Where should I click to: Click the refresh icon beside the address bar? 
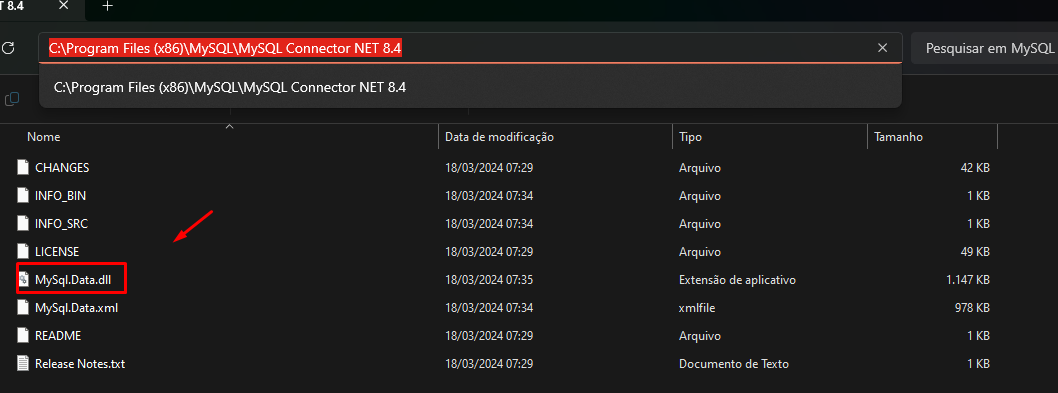(x=7, y=48)
